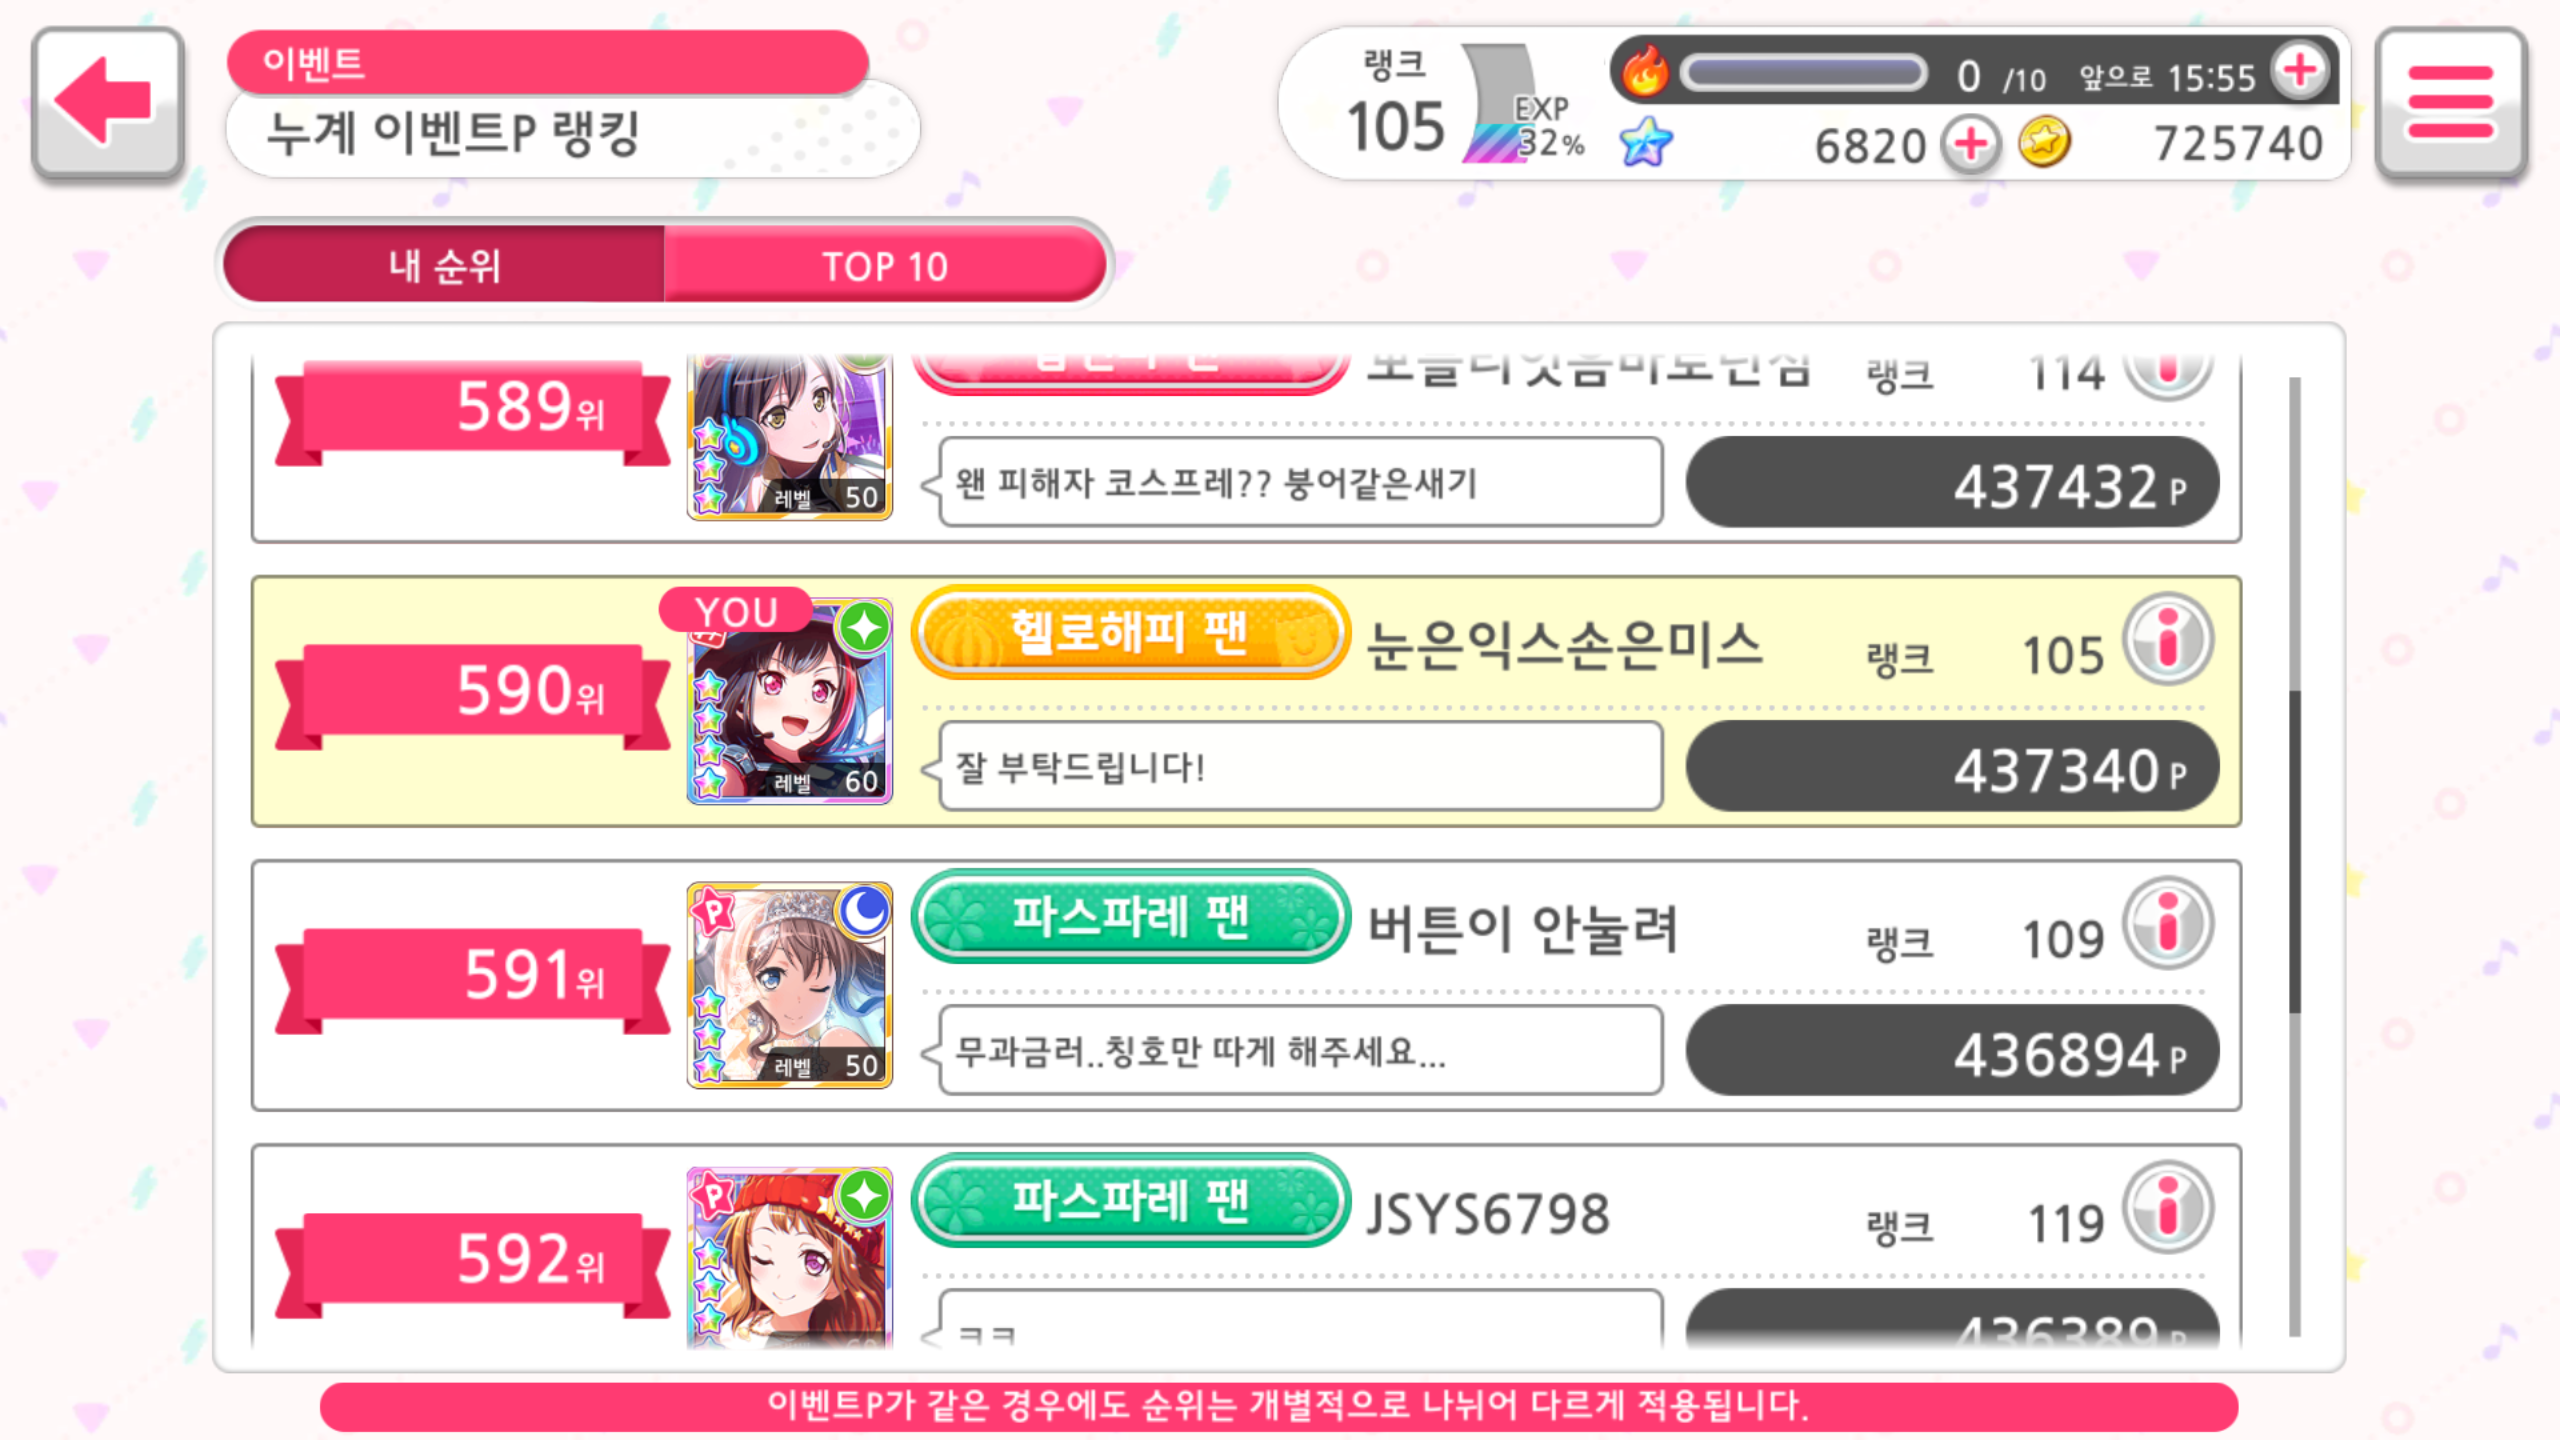Tap the pink back arrow button

click(107, 103)
